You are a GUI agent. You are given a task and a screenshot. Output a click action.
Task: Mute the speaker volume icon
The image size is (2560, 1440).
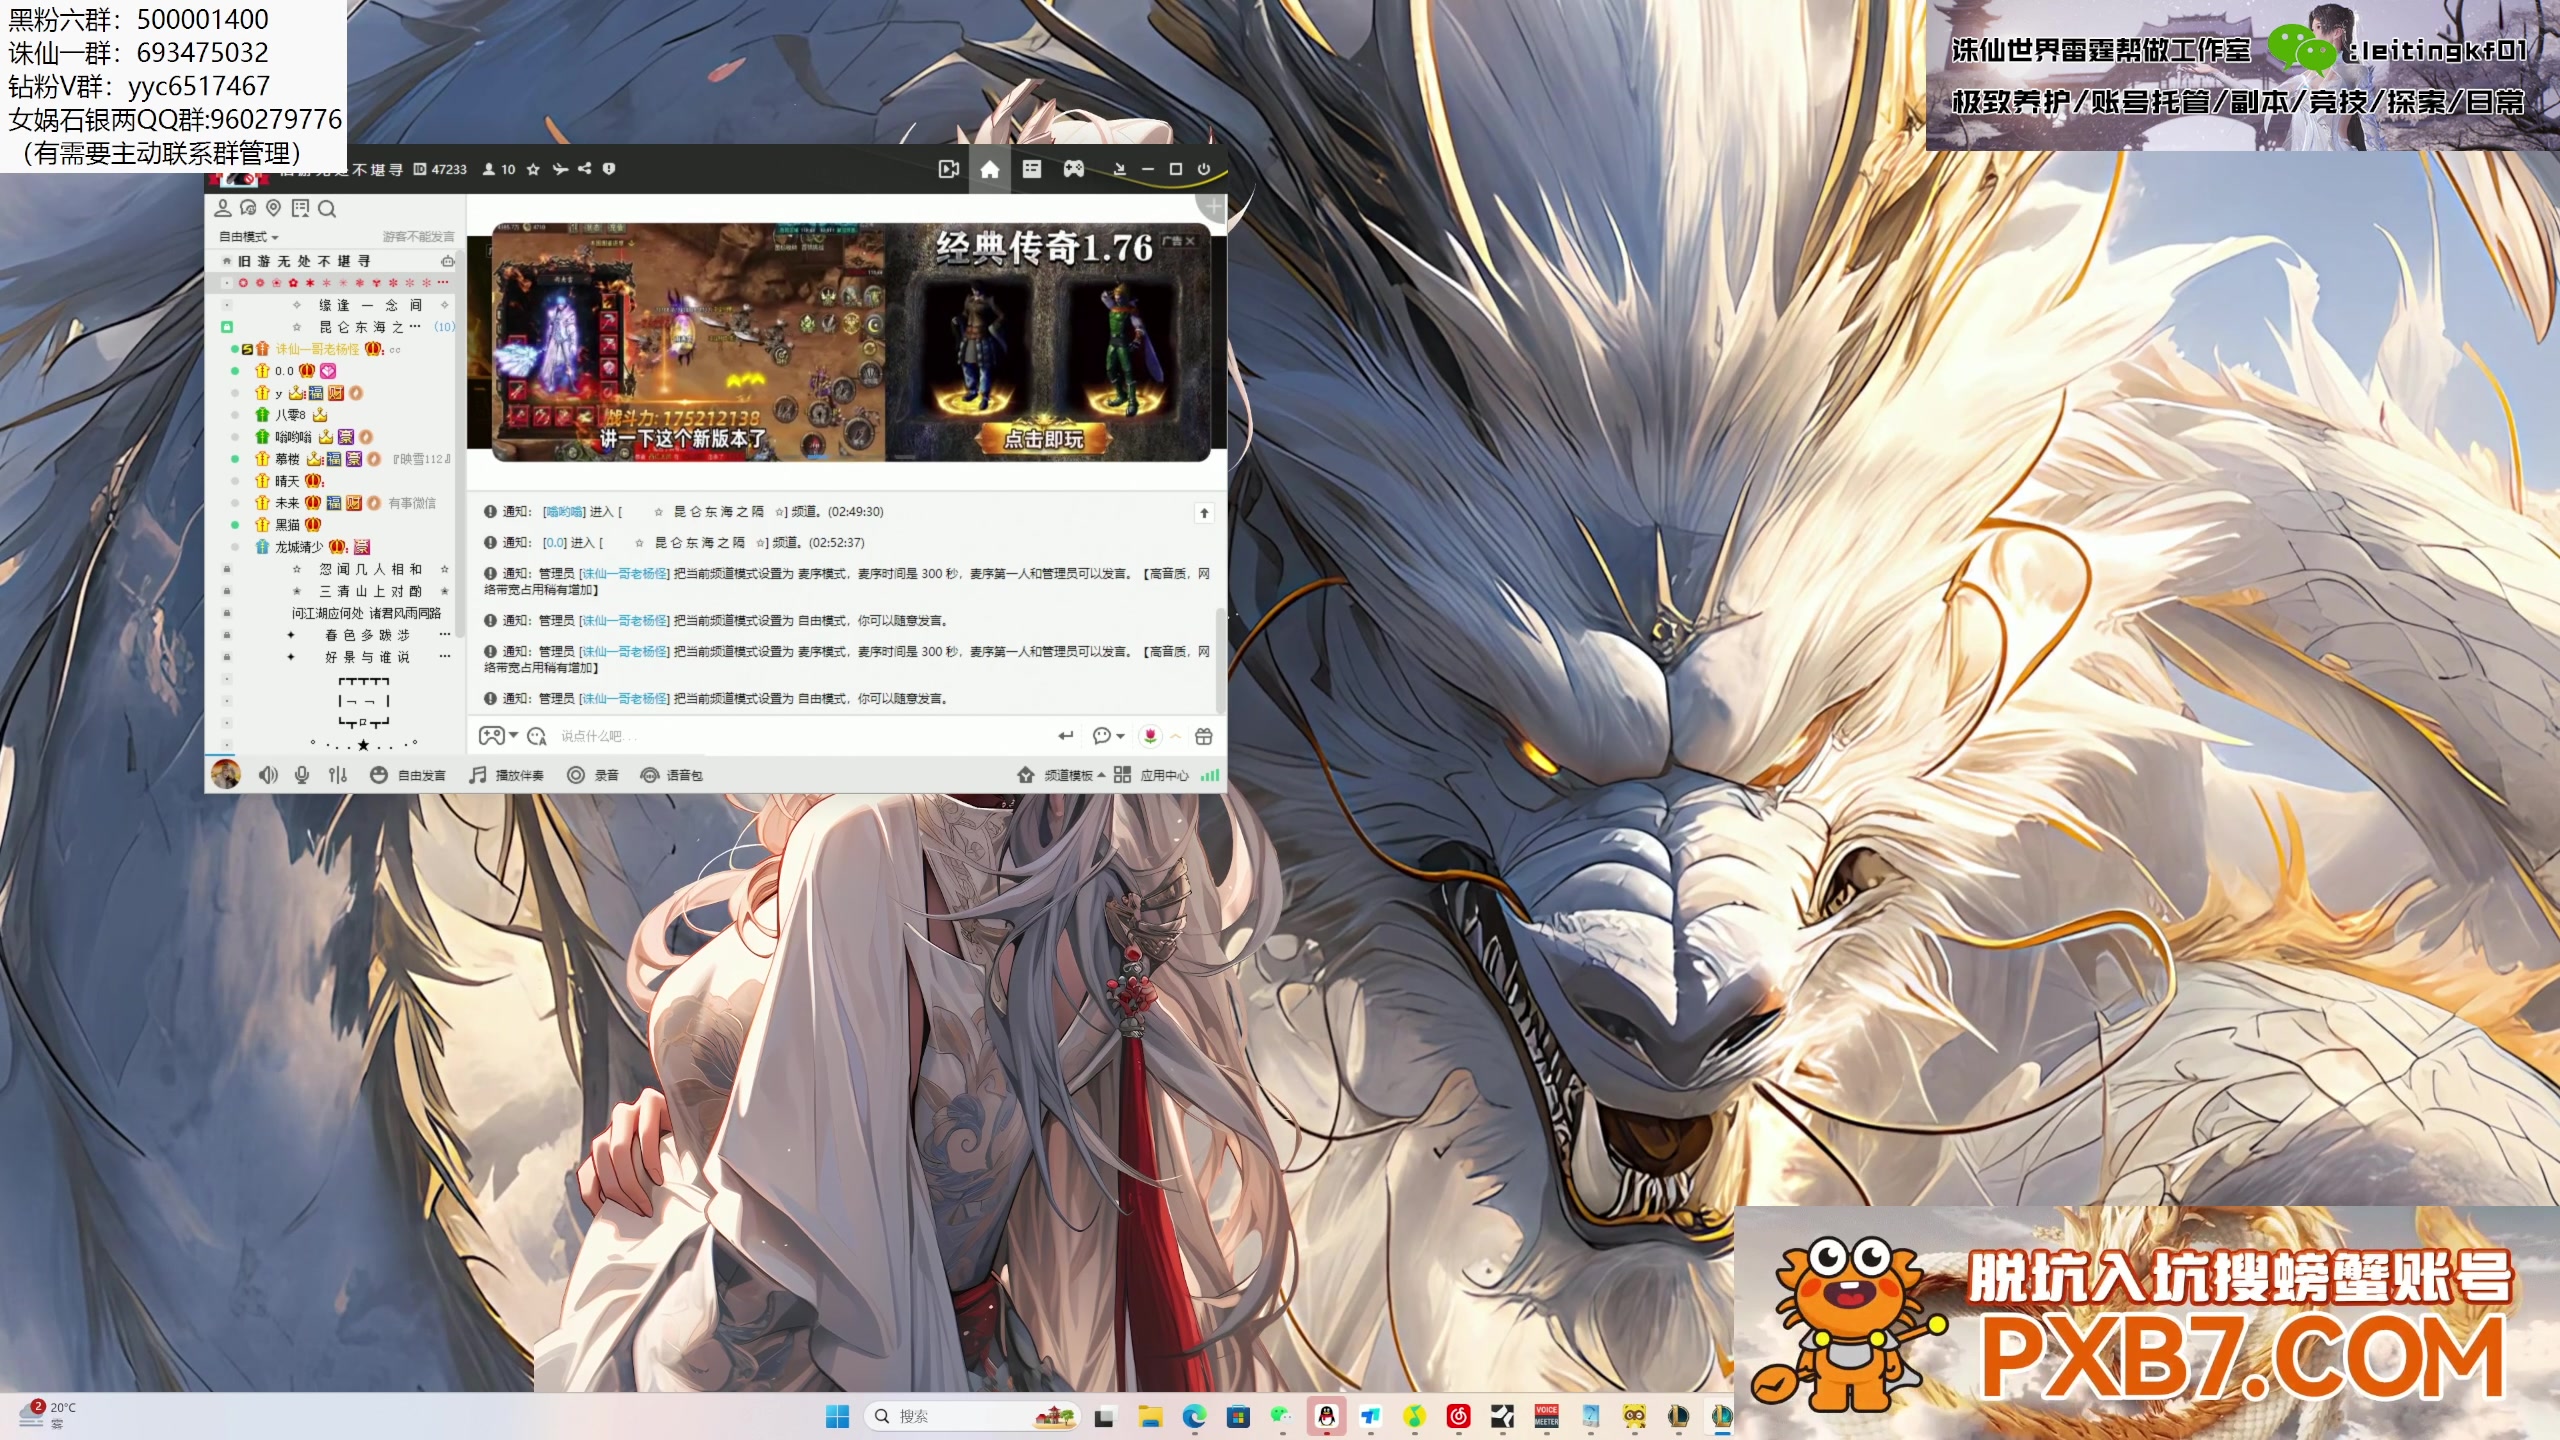pos(267,775)
